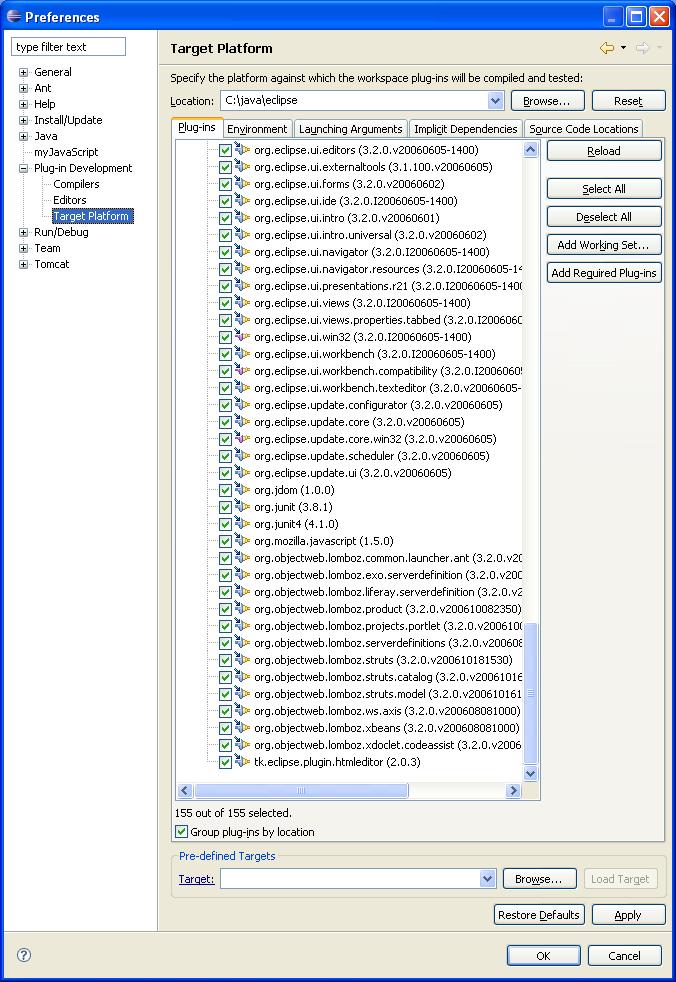
Task: Uncheck org.eclipse.update.core (3.2.0.v20060605) checkbox
Action: (226, 422)
